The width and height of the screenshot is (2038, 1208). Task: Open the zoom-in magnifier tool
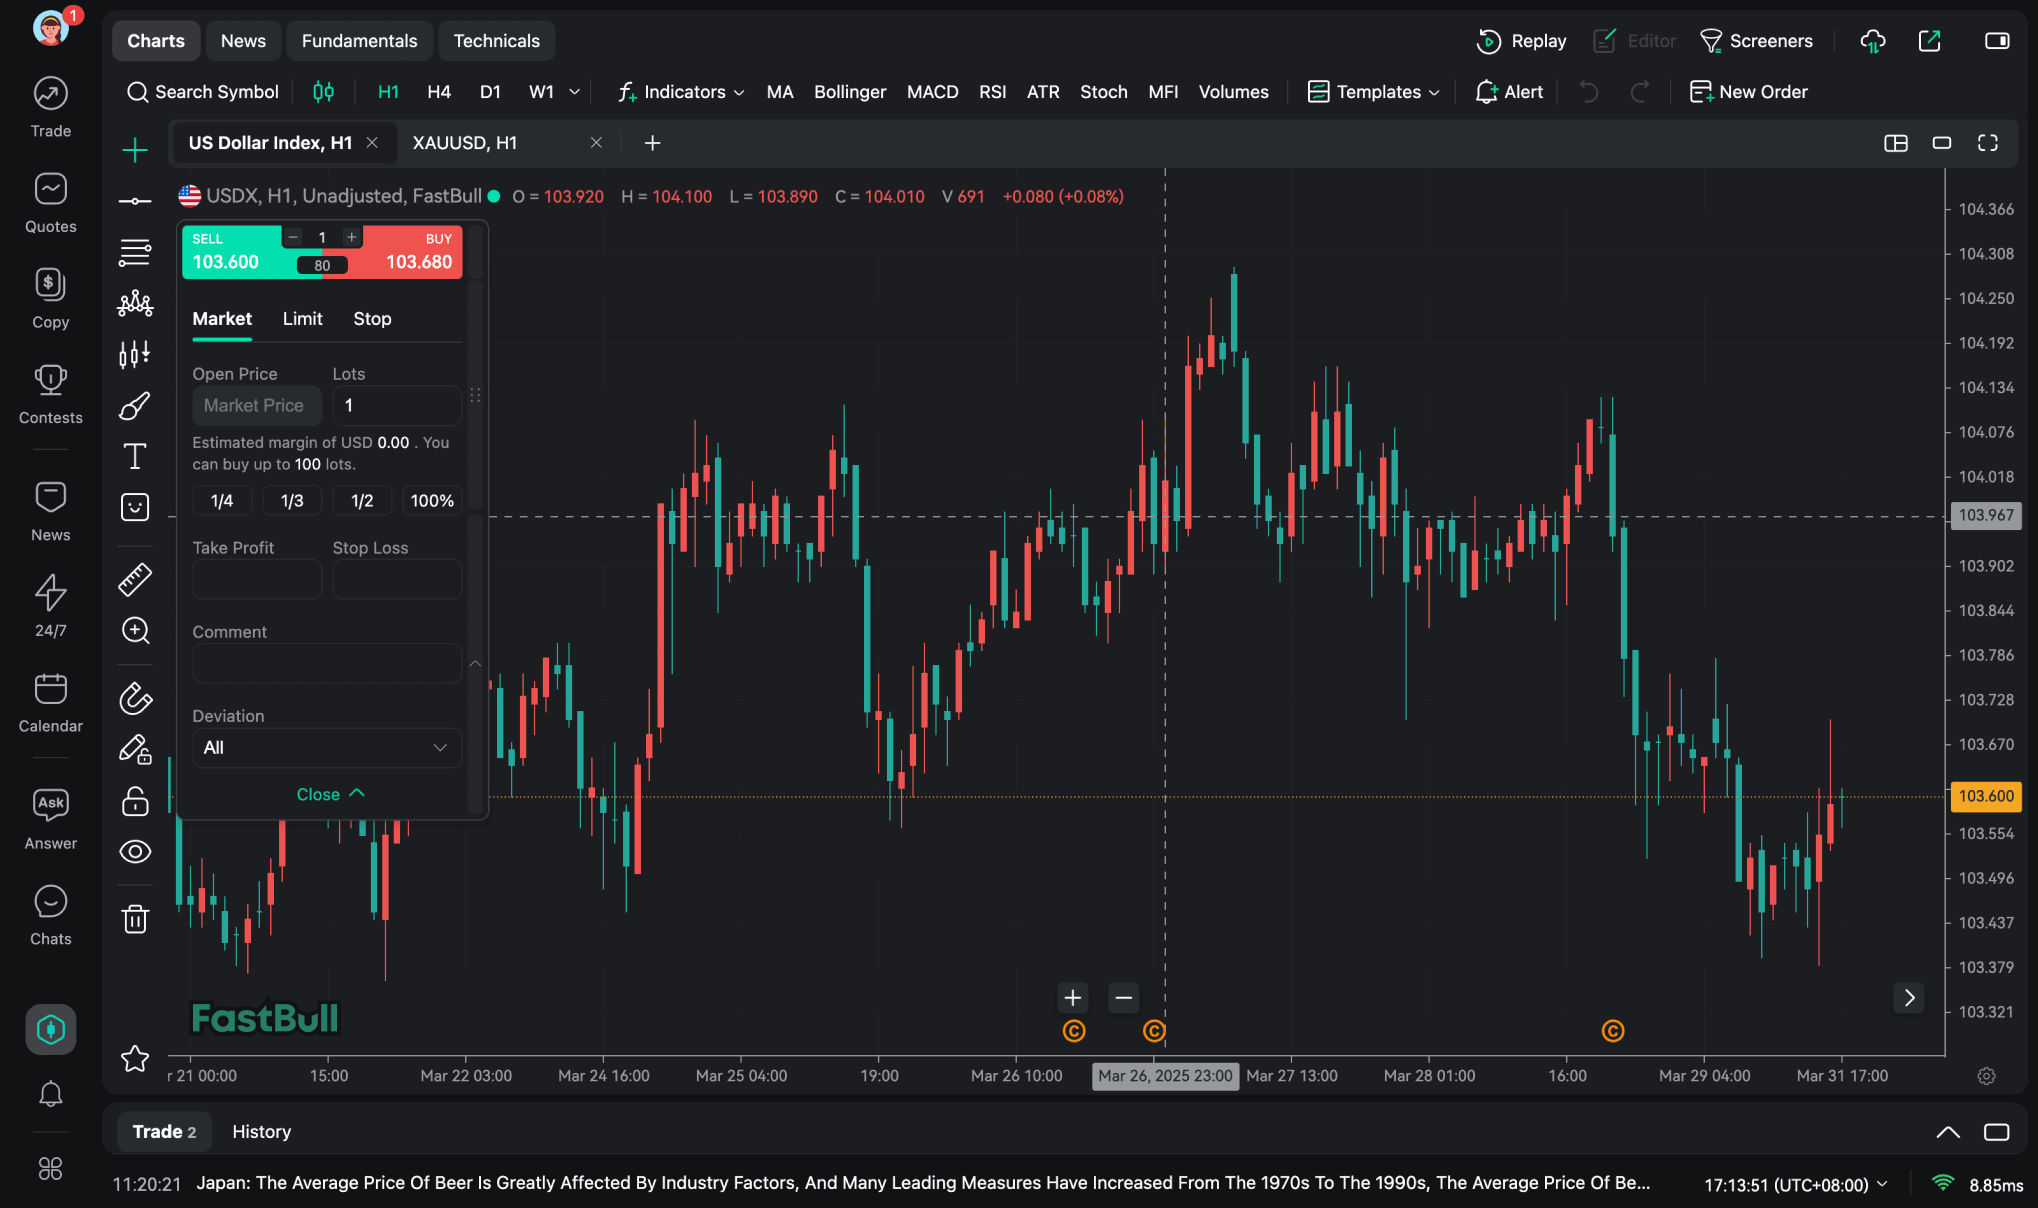[x=135, y=630]
